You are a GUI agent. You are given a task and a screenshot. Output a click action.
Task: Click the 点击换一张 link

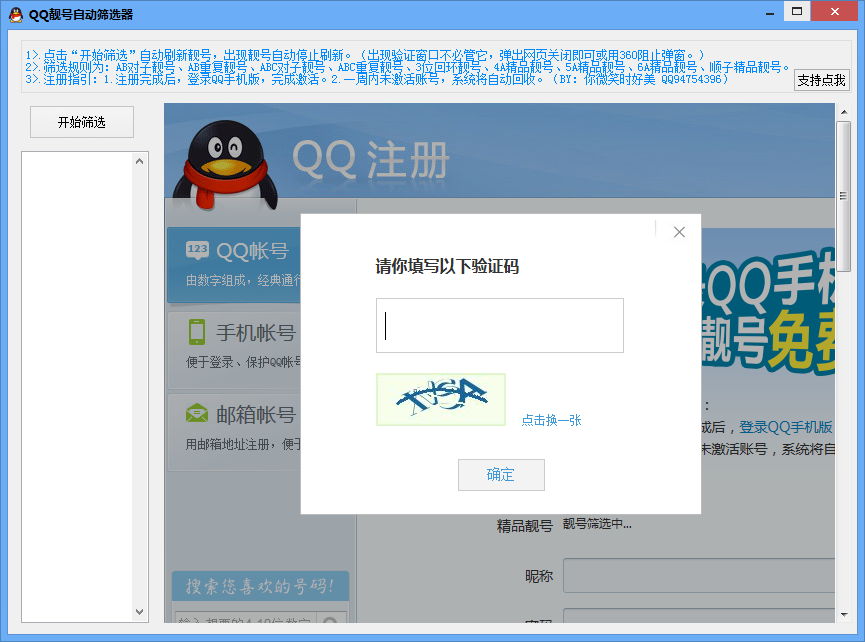pyautogui.click(x=551, y=420)
